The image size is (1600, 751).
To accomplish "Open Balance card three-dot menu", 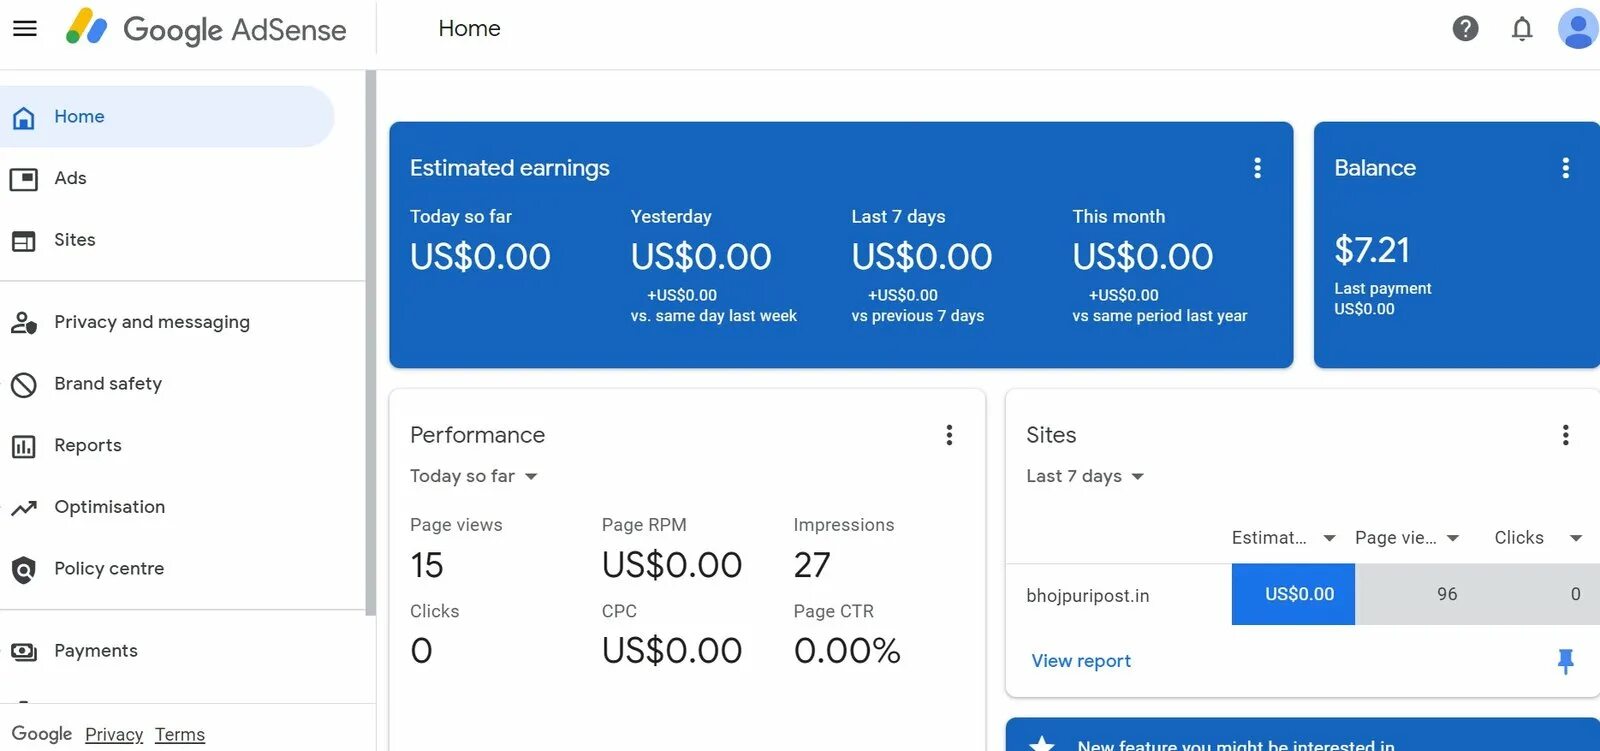I will point(1565,168).
